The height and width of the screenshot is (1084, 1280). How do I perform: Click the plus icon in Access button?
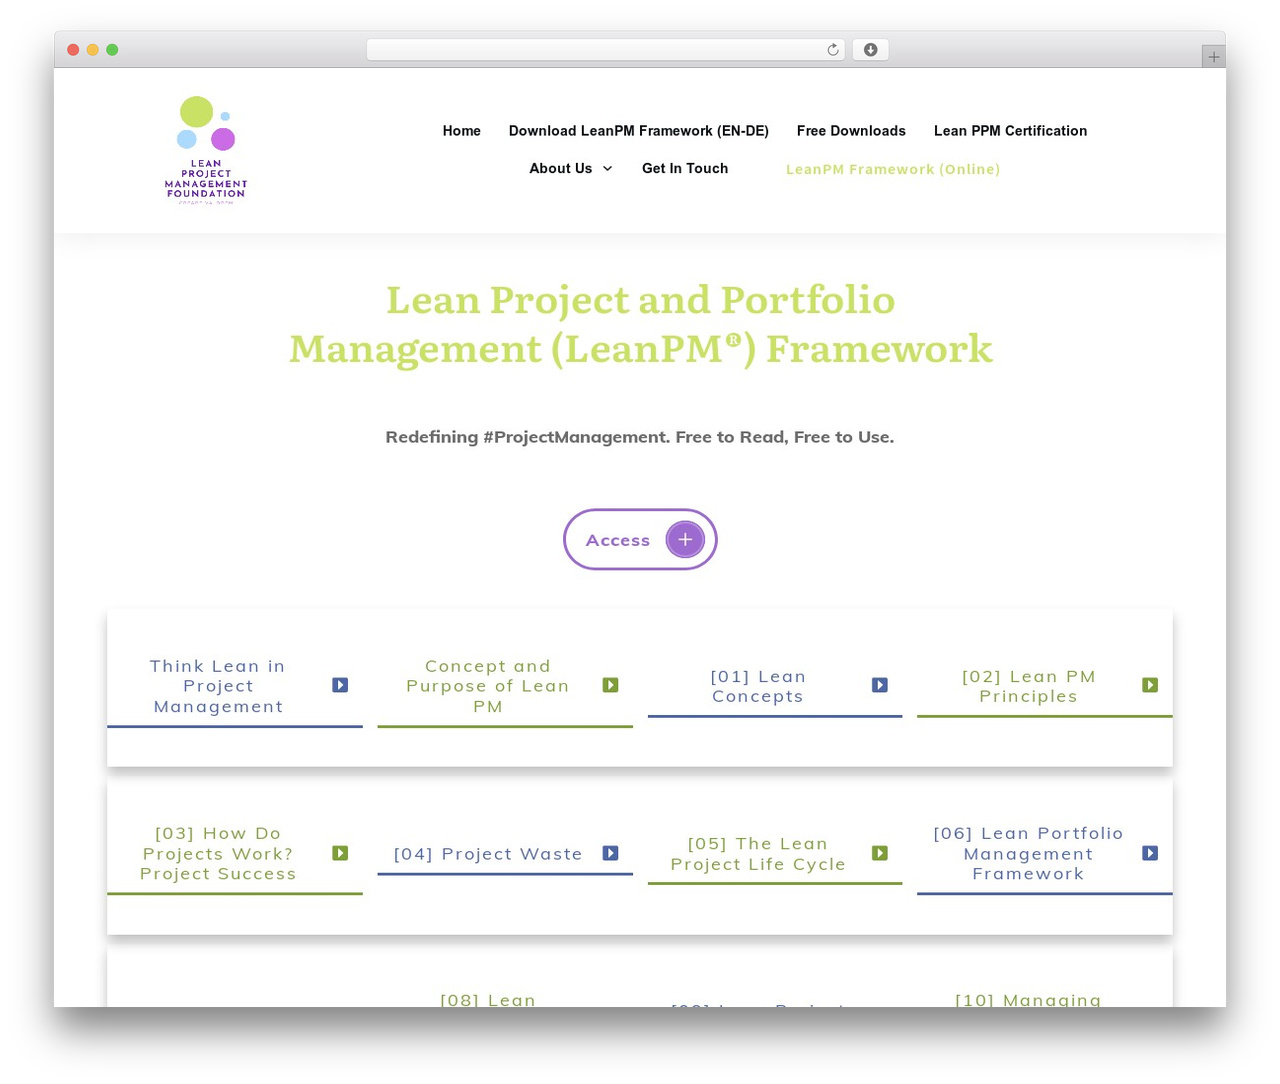[x=685, y=540]
